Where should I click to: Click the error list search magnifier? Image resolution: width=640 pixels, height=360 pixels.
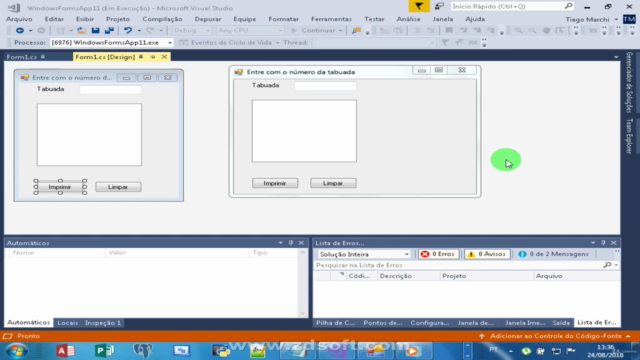(x=607, y=265)
